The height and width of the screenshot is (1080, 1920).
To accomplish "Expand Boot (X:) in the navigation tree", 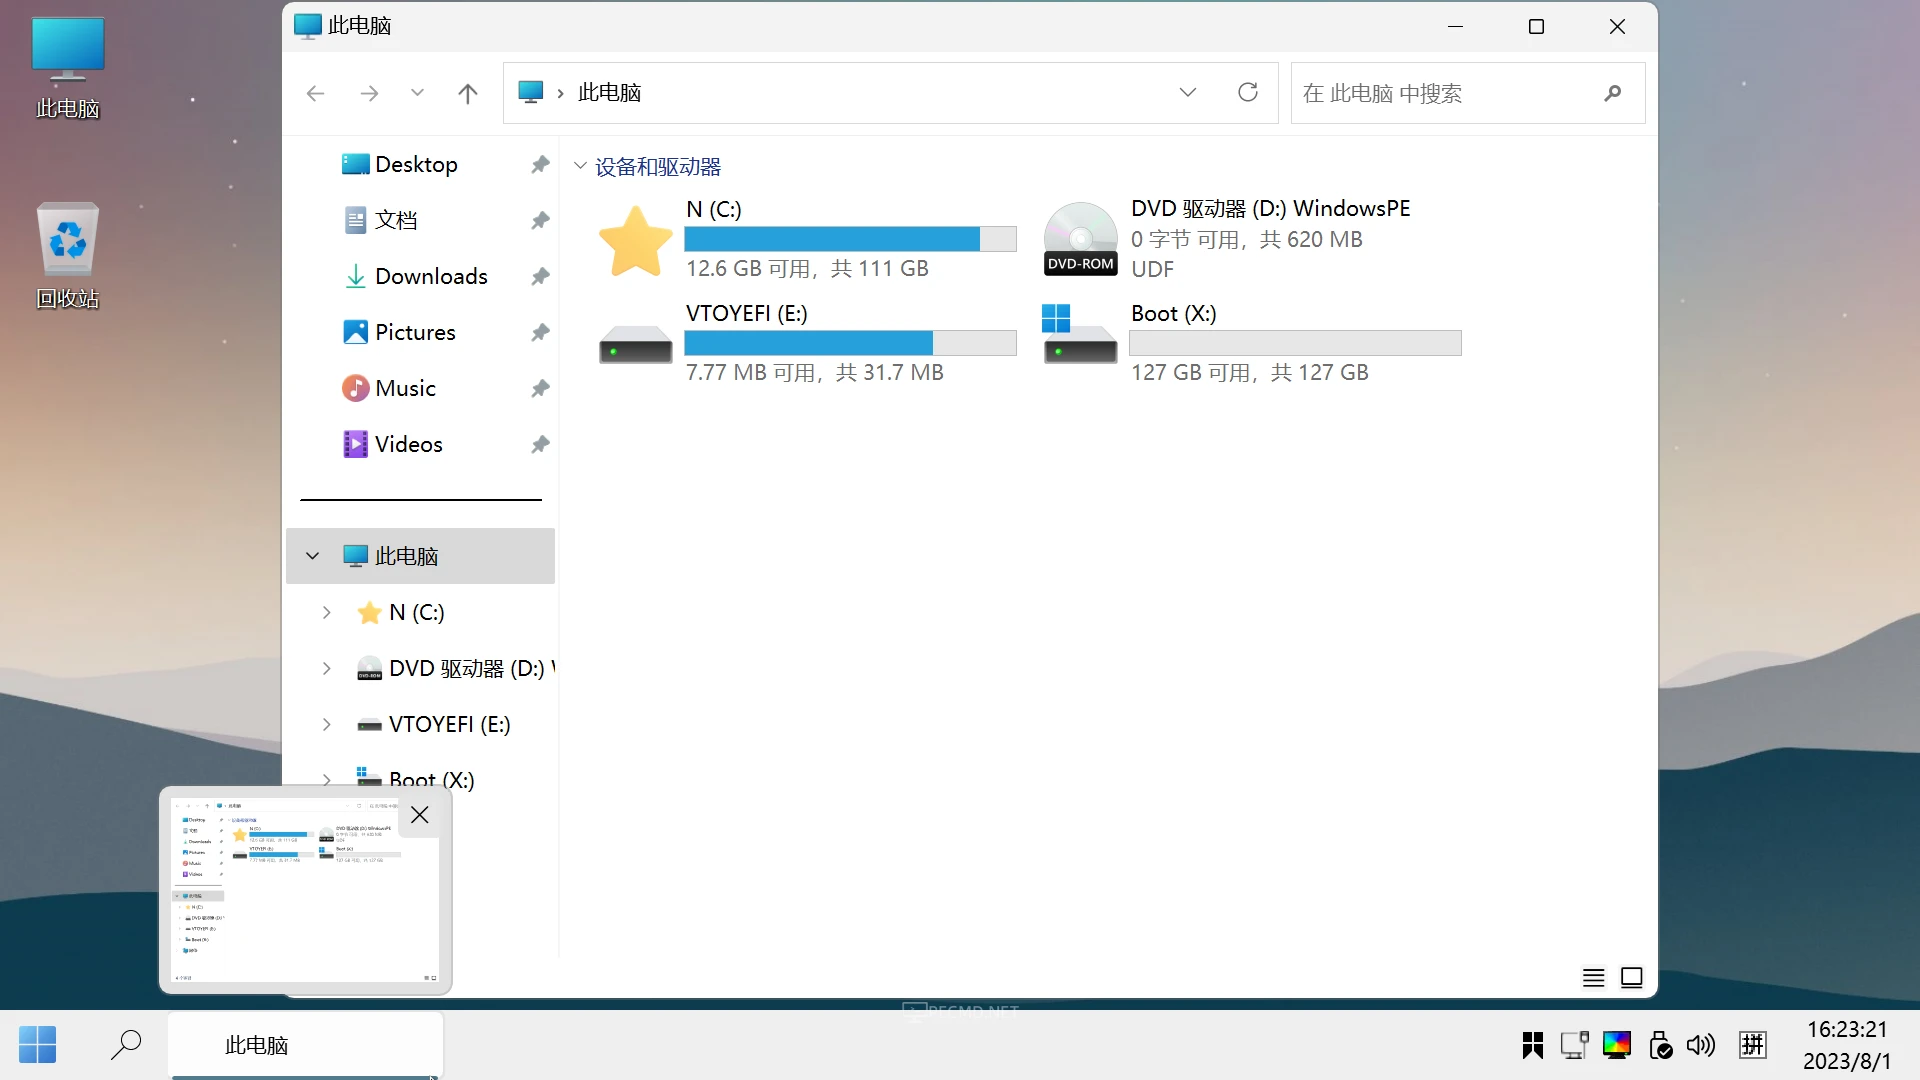I will [326, 778].
